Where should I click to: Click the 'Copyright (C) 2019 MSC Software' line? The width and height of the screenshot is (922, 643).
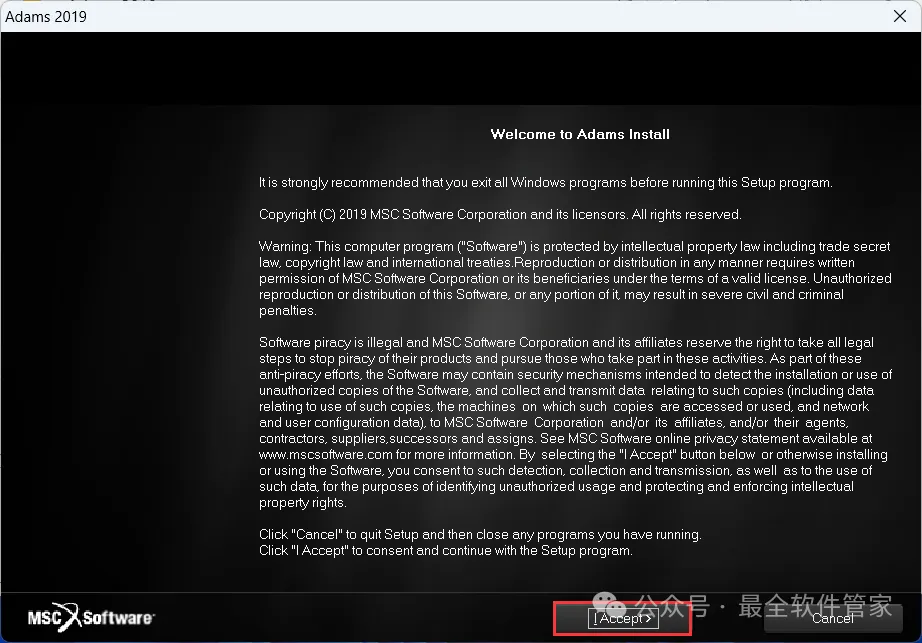click(x=500, y=215)
